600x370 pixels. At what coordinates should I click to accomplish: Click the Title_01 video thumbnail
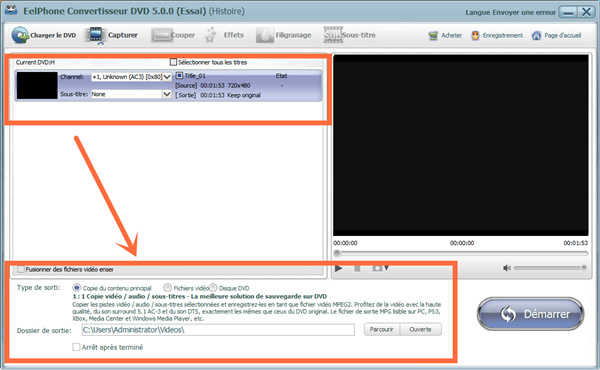(x=37, y=85)
